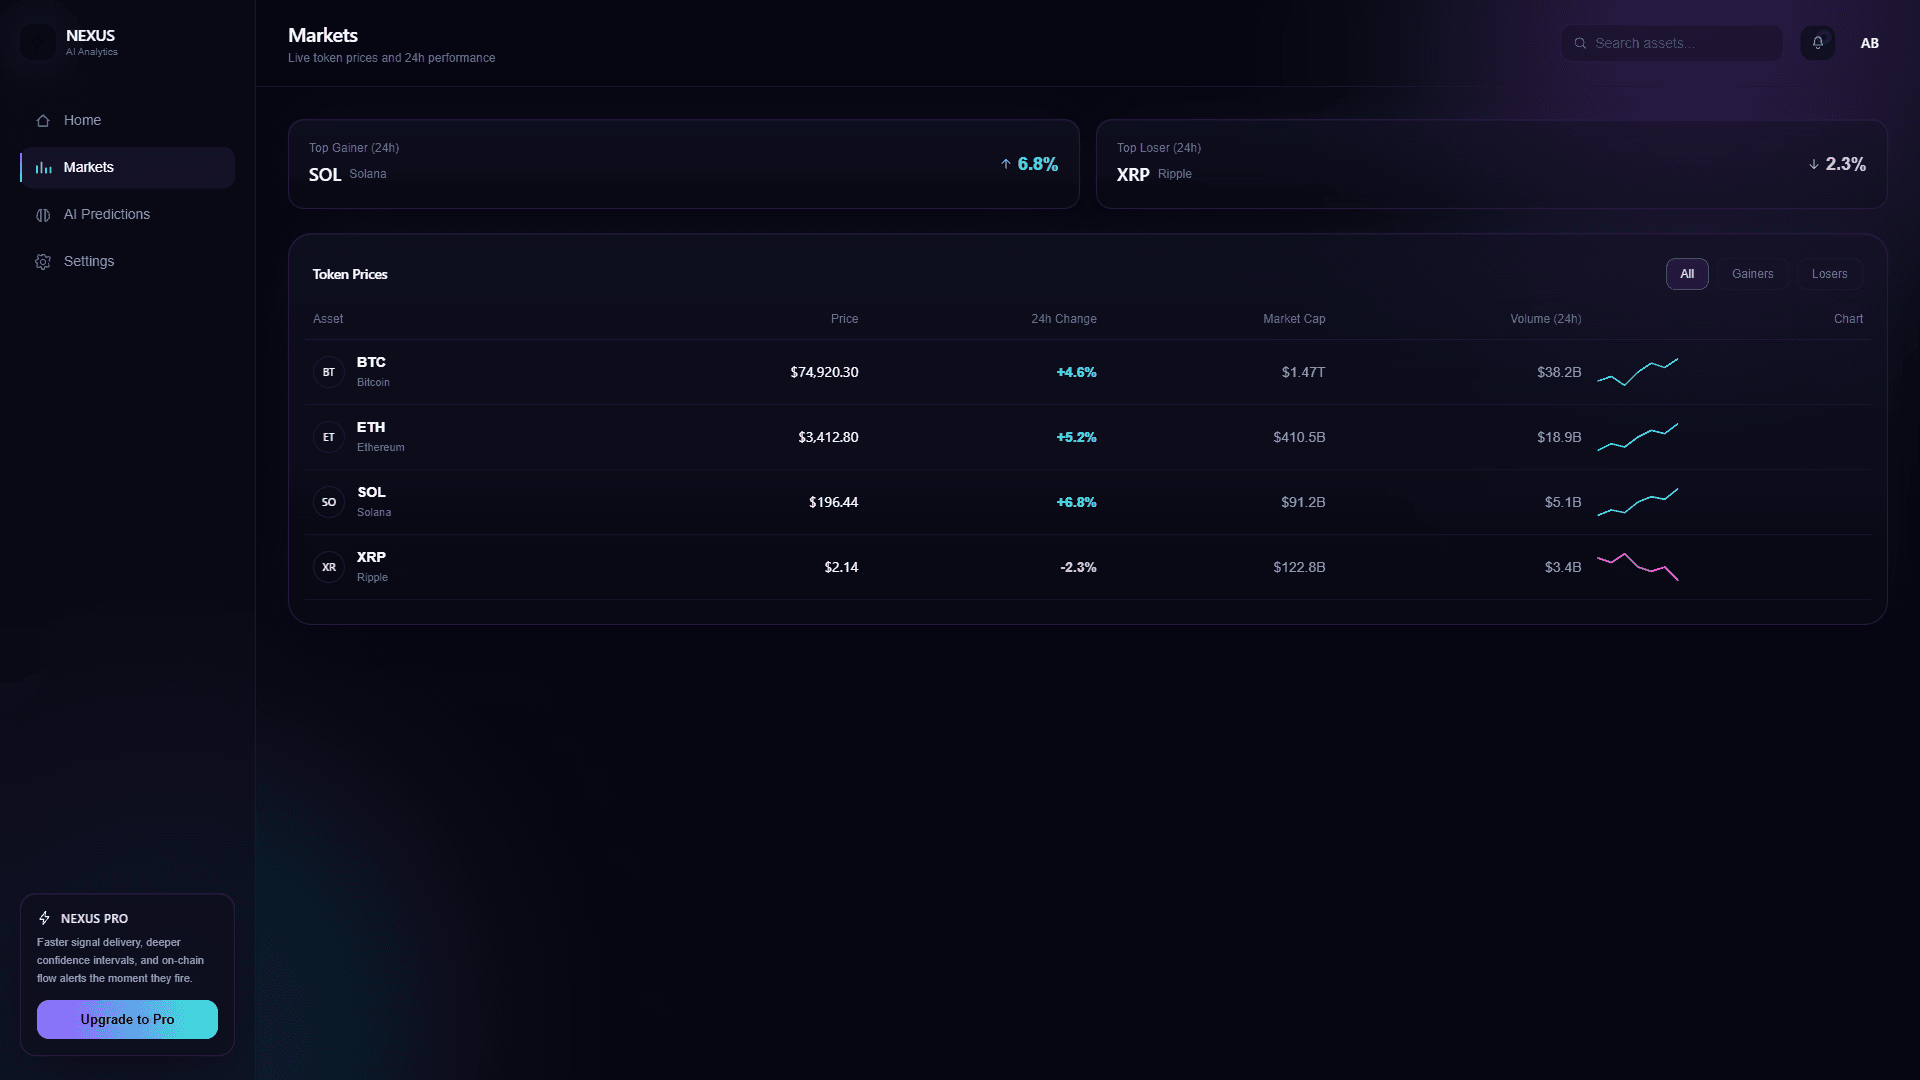
Task: Open the SOL sparkline chart
Action: 1638,502
